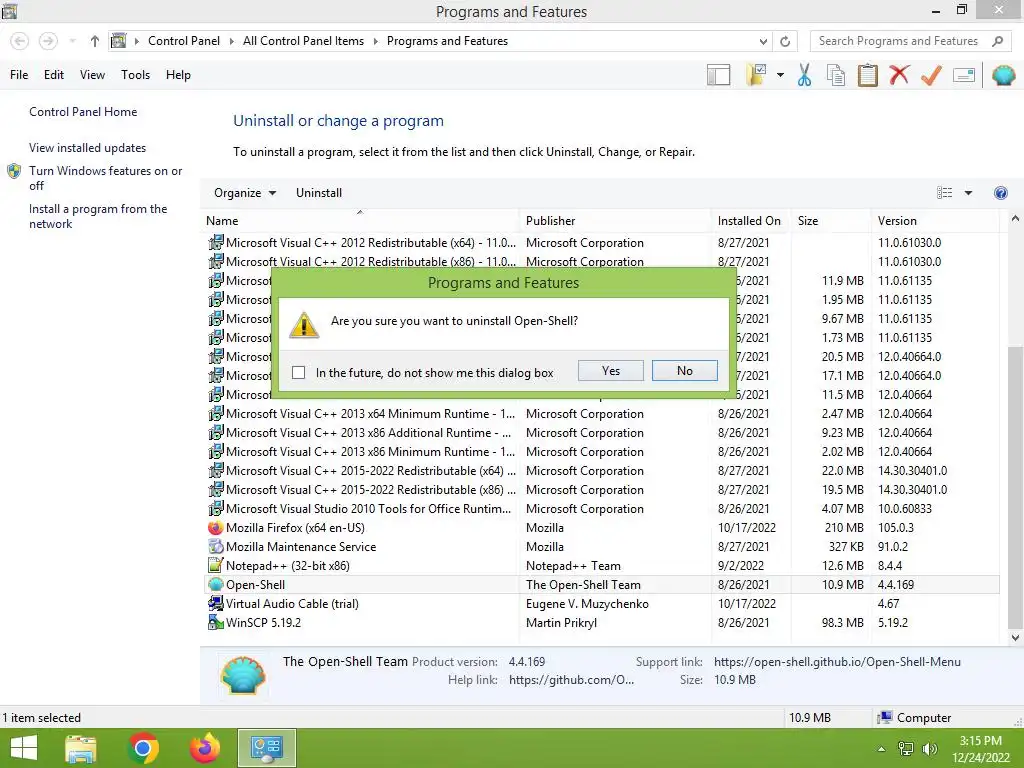Click the Notepad++ icon in program list
Screen dimensions: 1024x768
tap(216, 566)
